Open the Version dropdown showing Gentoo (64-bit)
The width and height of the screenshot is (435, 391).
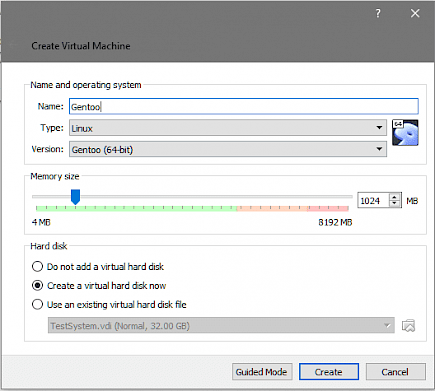pyautogui.click(x=228, y=149)
